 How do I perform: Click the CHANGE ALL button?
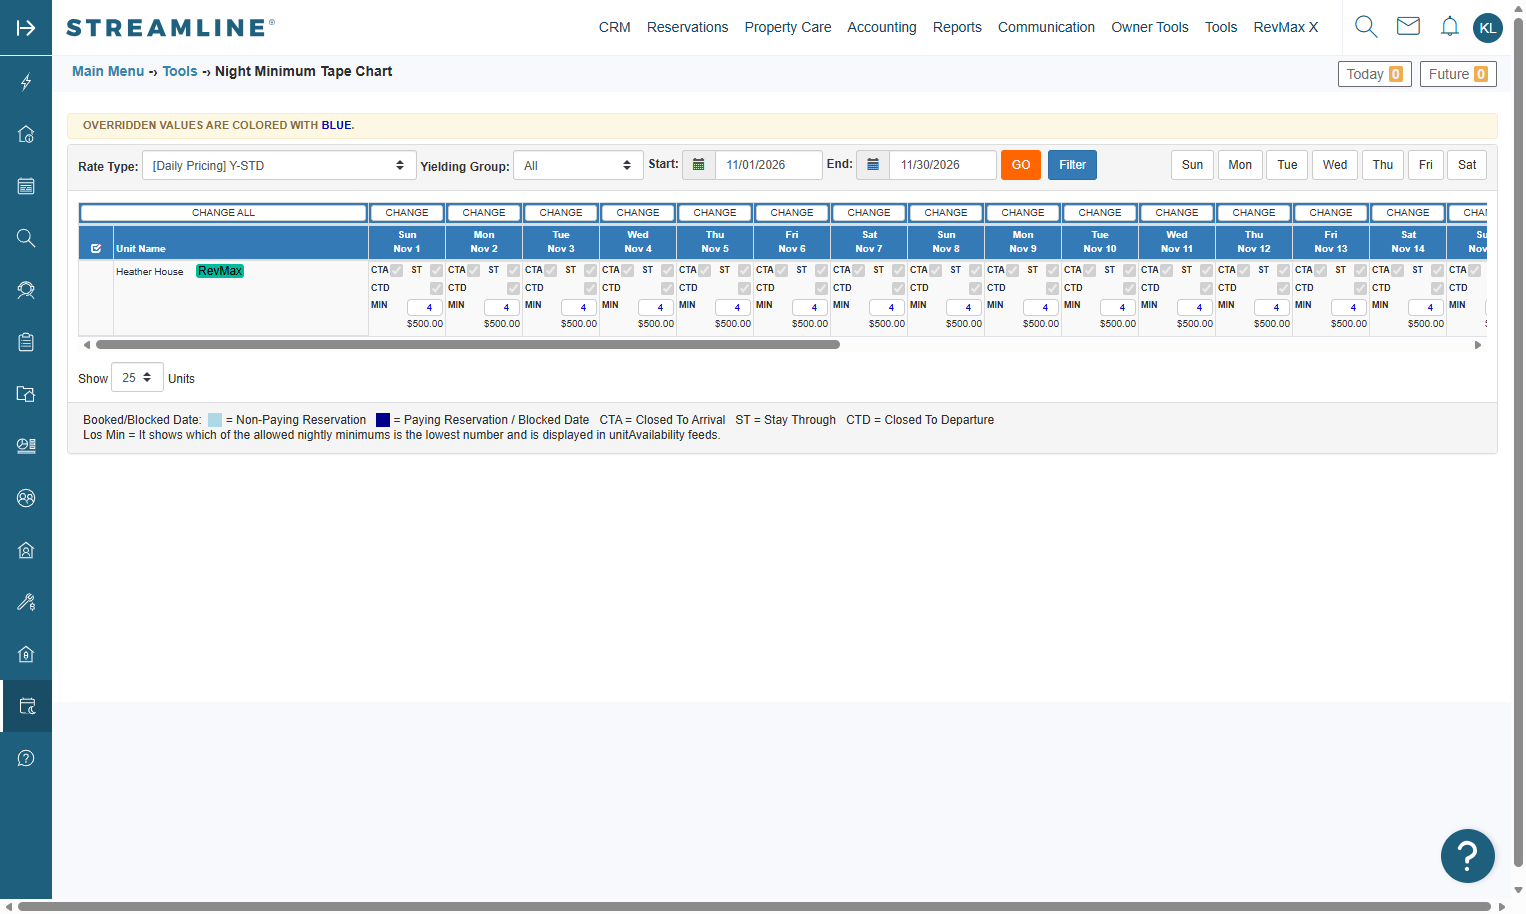tap(223, 213)
